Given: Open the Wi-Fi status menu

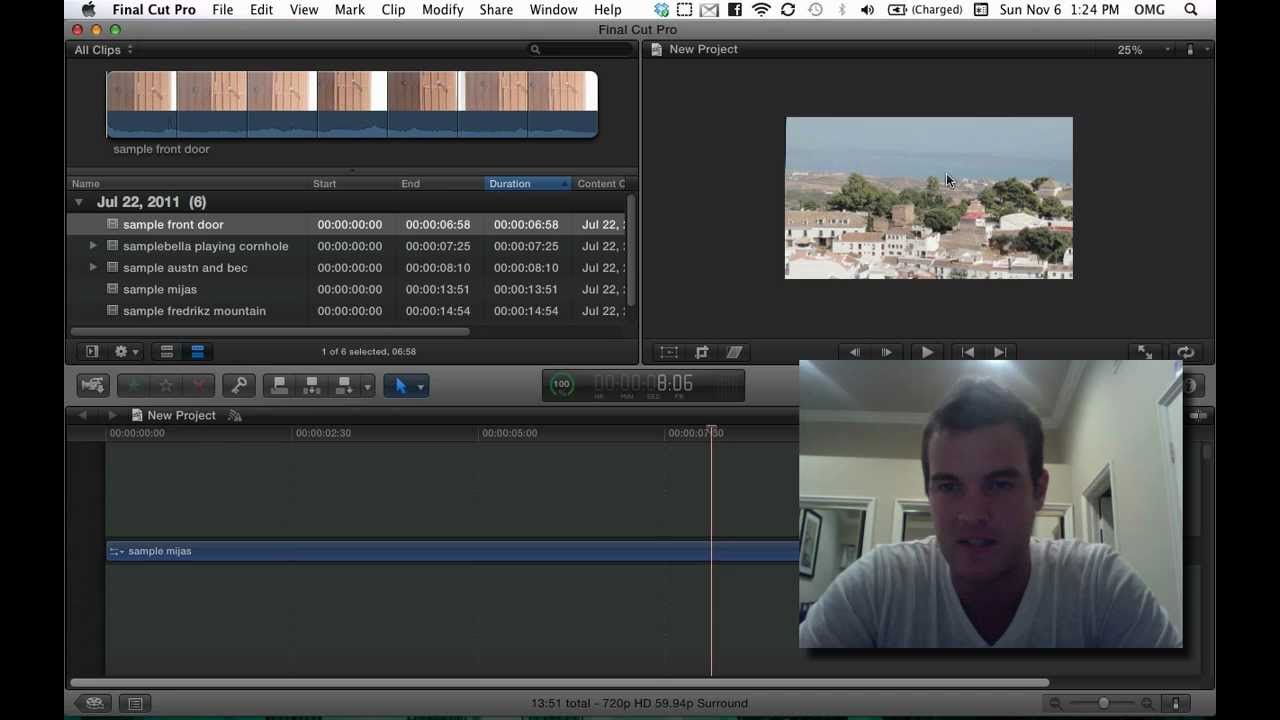Looking at the screenshot, I should [x=761, y=10].
